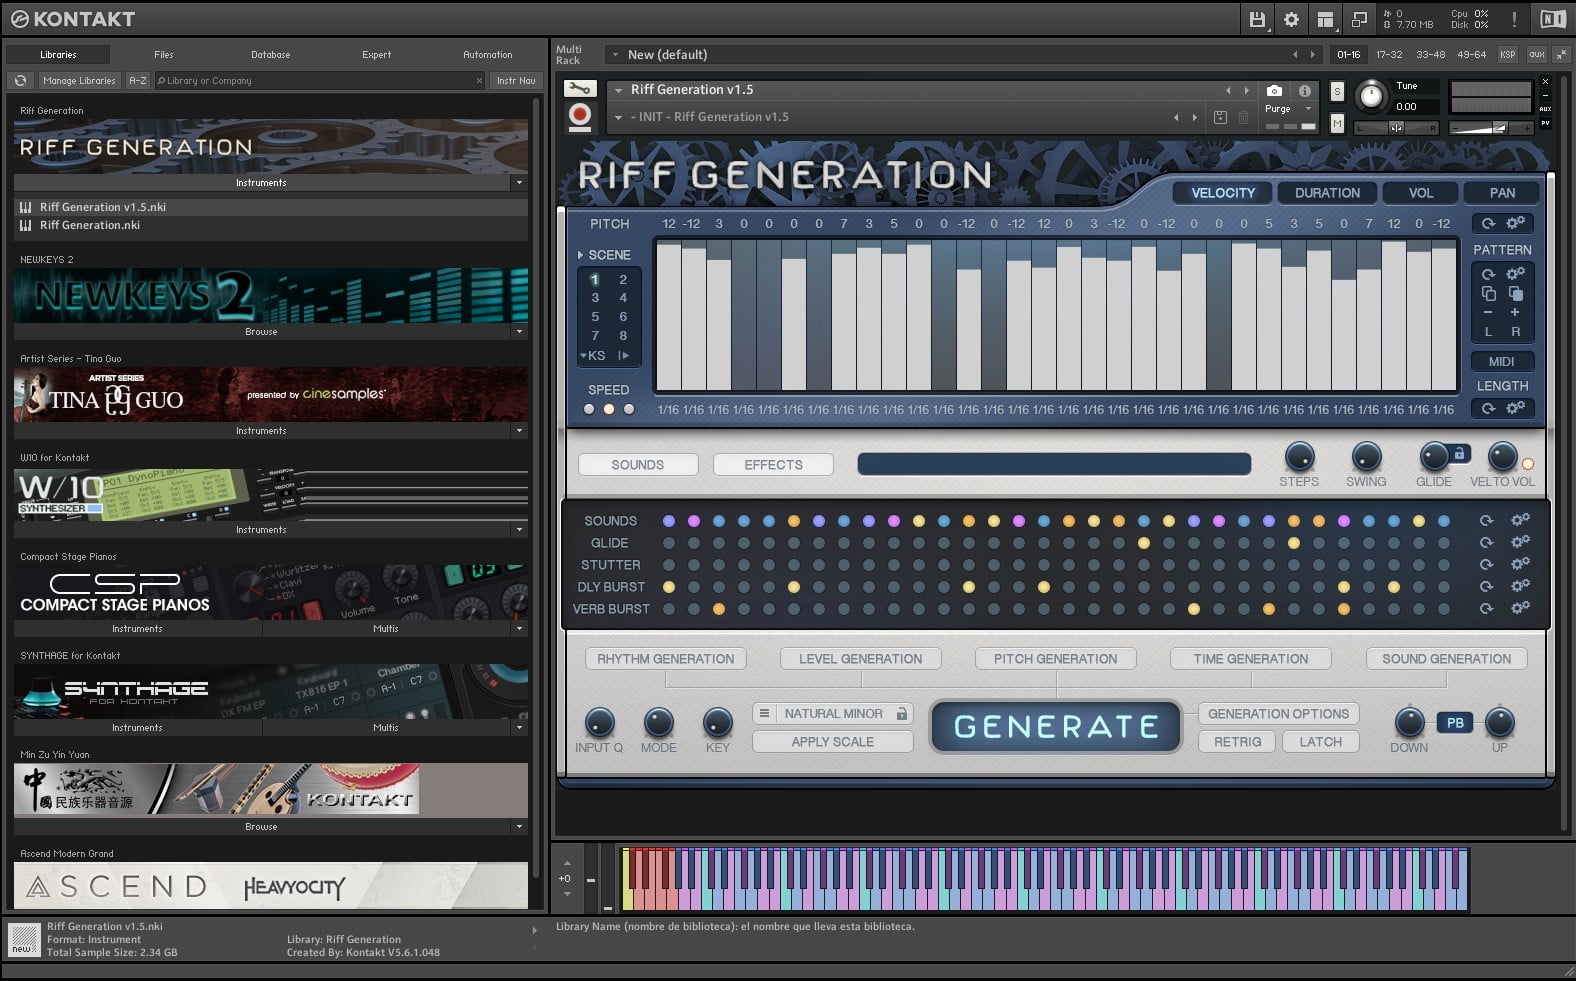
Task: Open pattern randomize gears icon
Action: pos(1516,274)
